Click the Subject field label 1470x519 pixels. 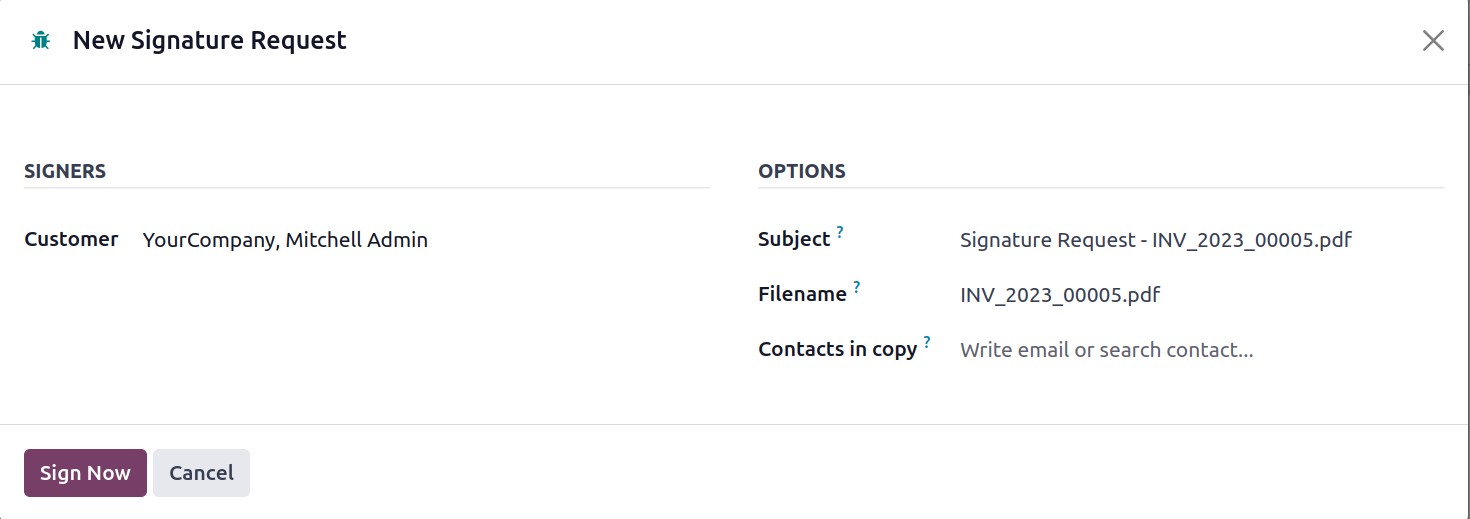(x=794, y=240)
